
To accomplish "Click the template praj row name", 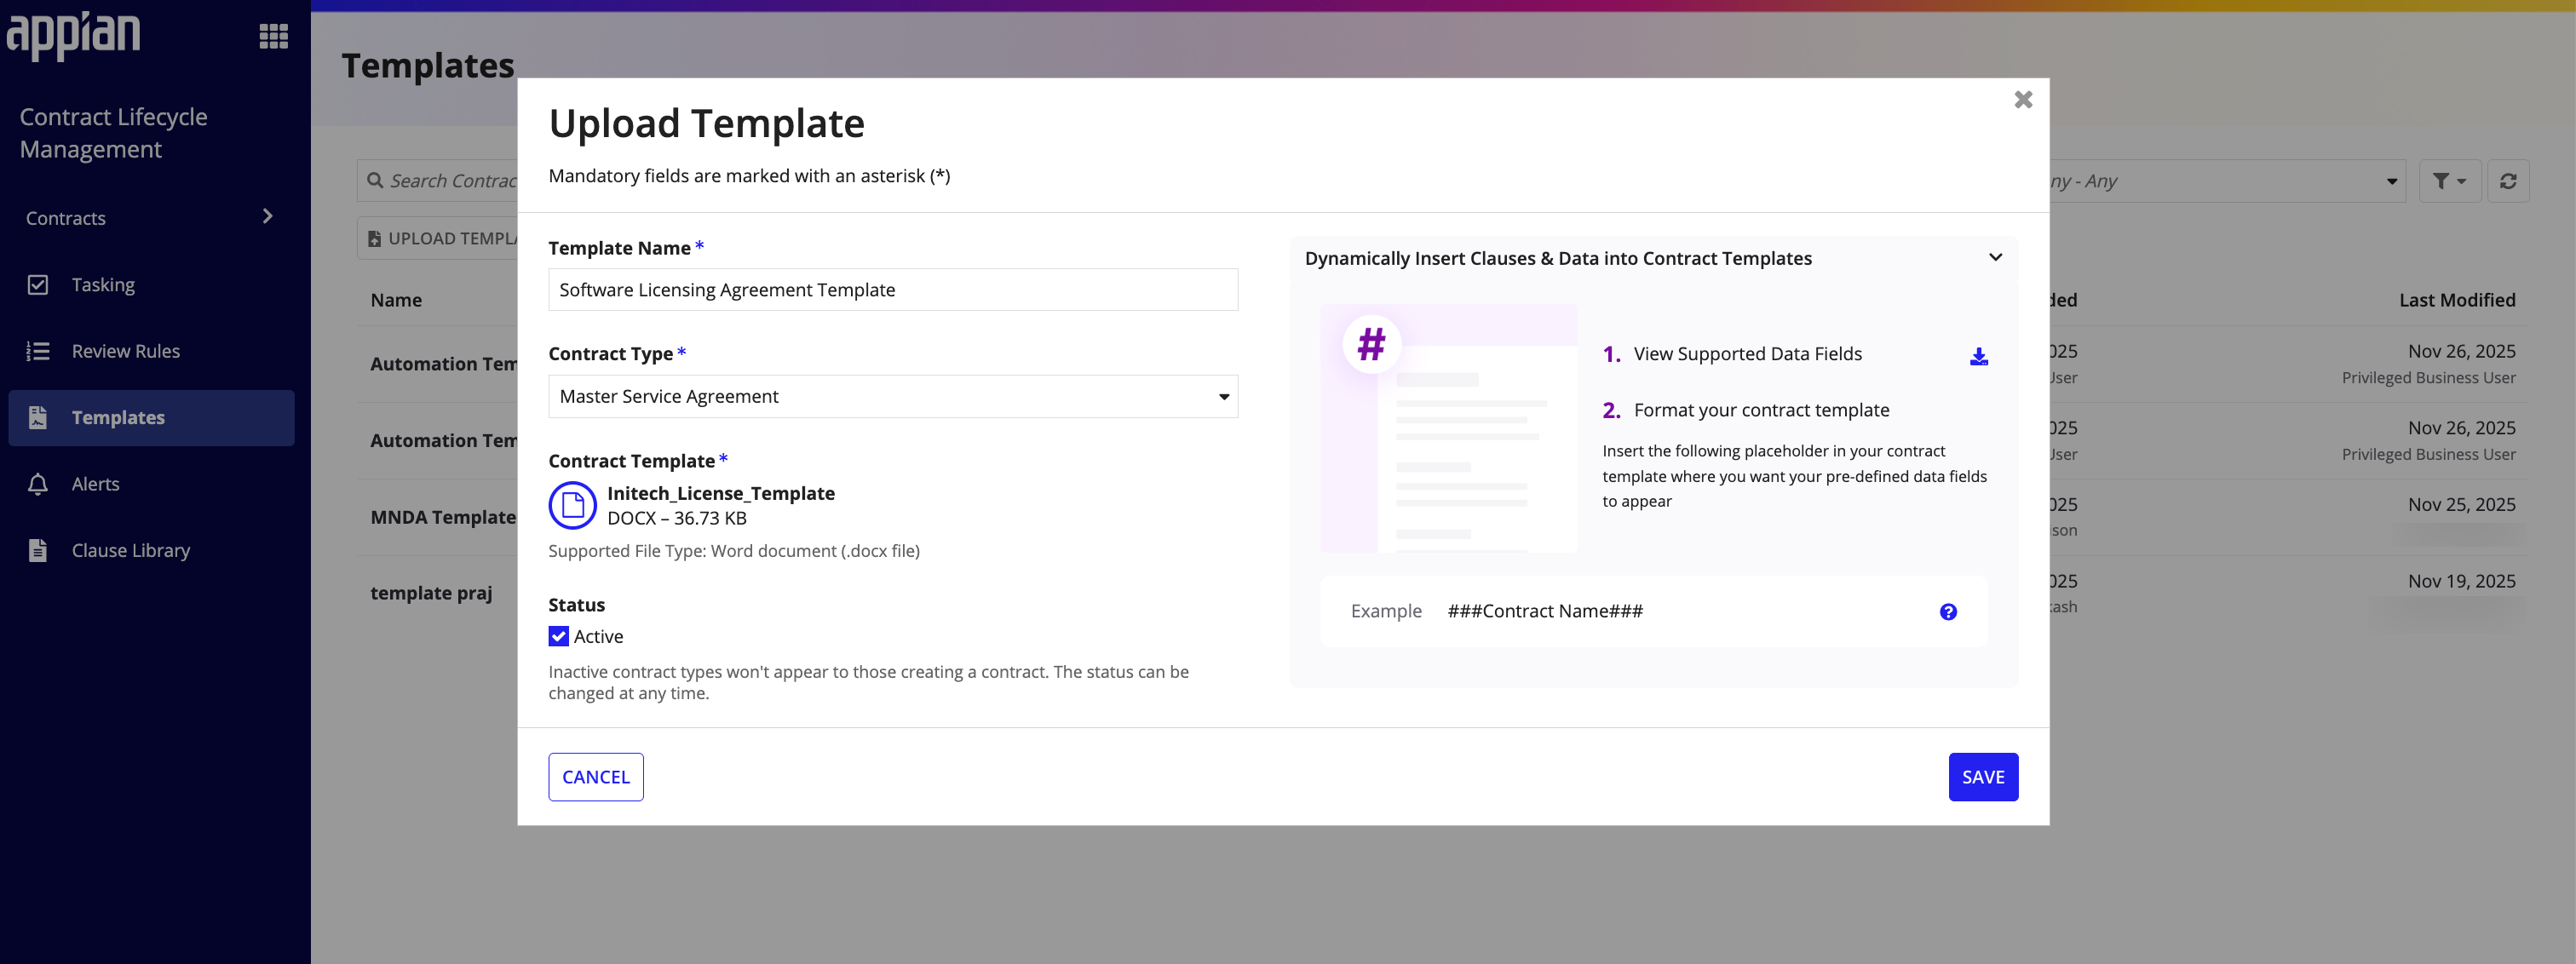I will (x=431, y=593).
